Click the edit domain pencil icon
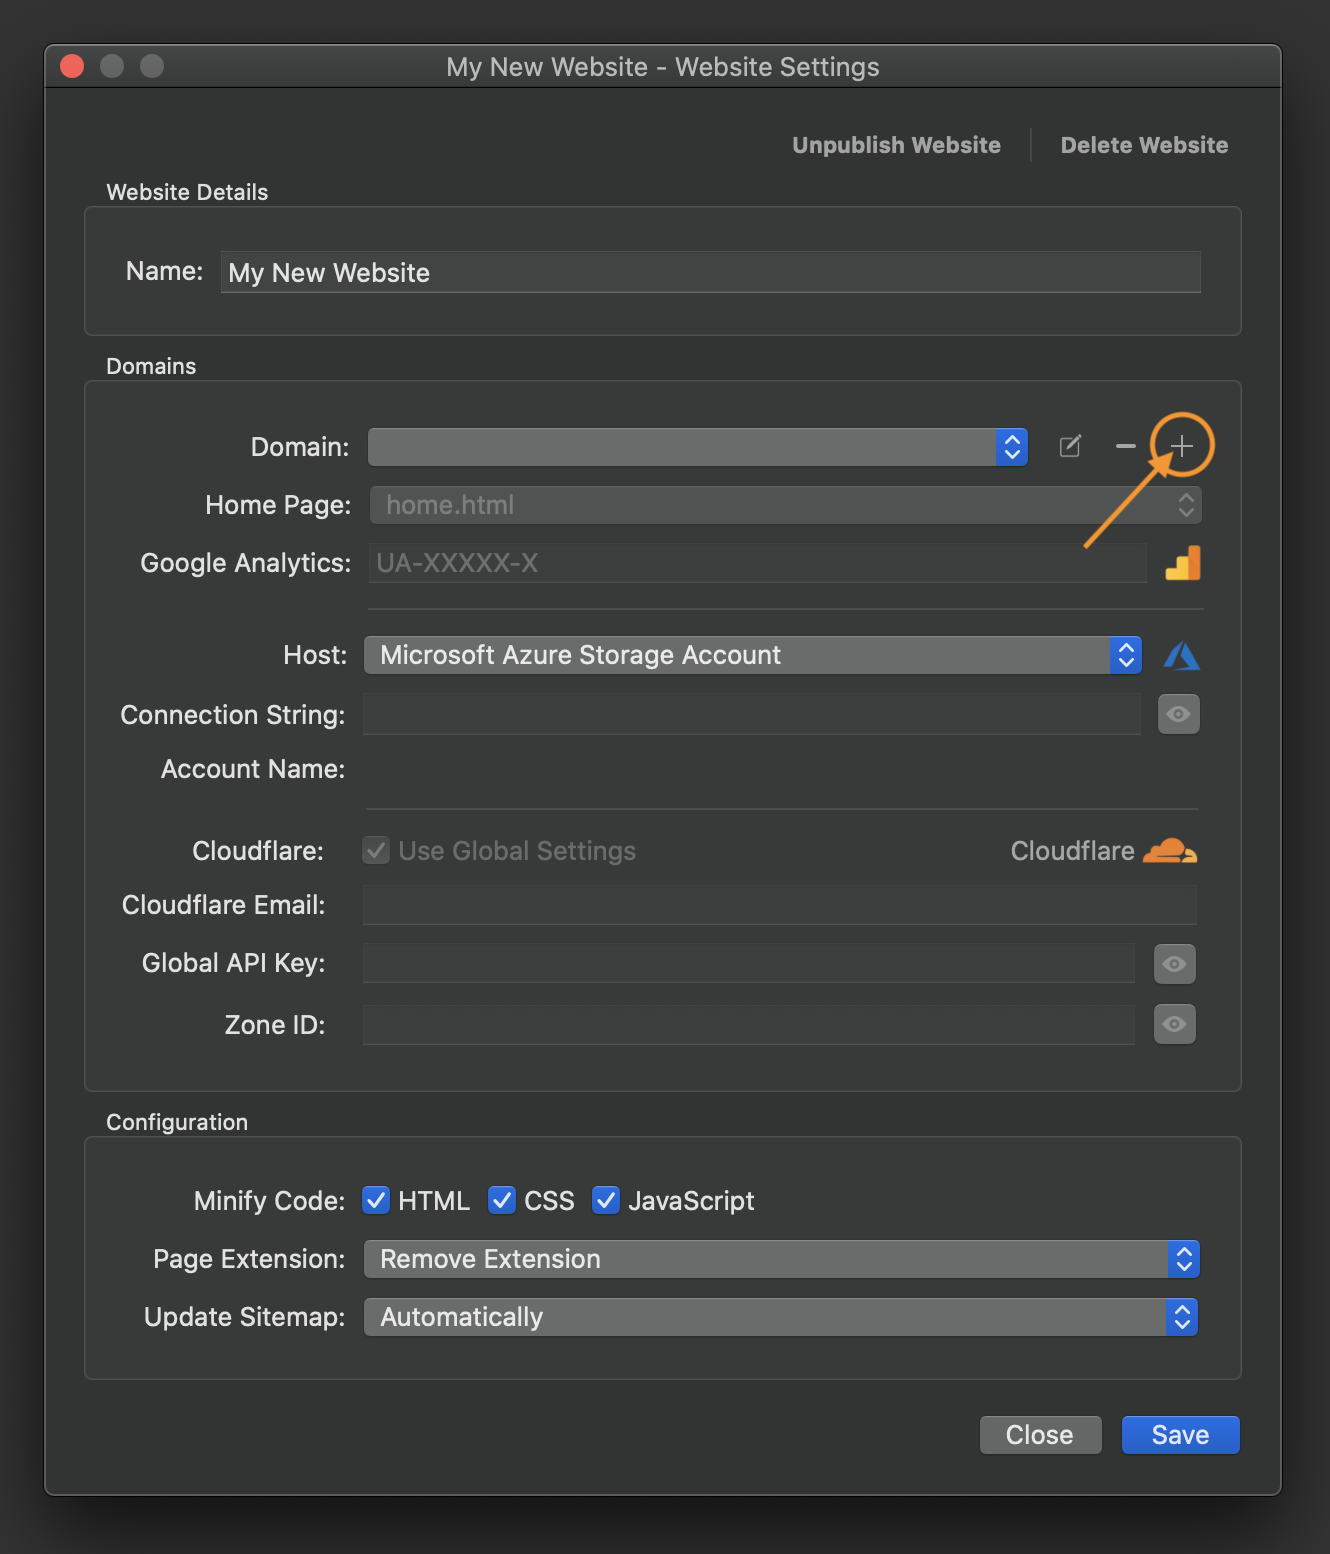Viewport: 1330px width, 1554px height. 1070,446
